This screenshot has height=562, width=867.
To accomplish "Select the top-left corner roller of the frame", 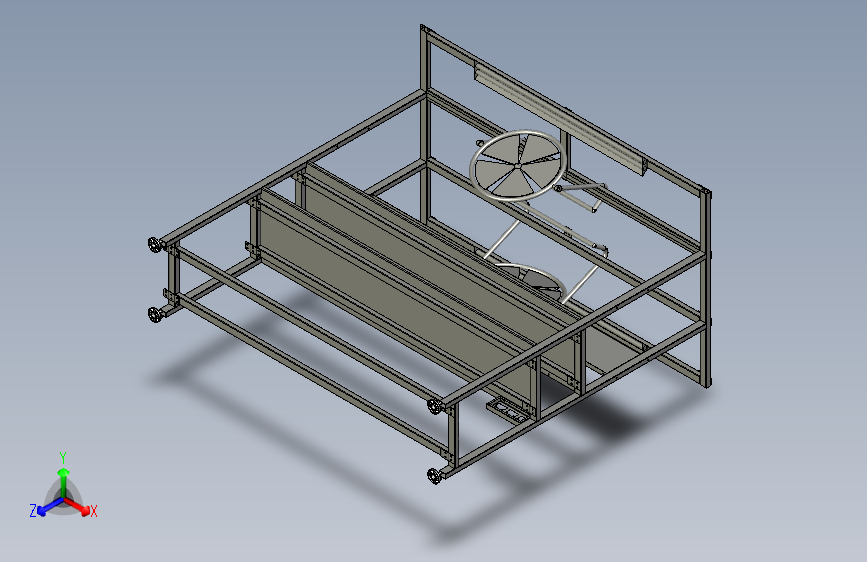I will pos(155,244).
